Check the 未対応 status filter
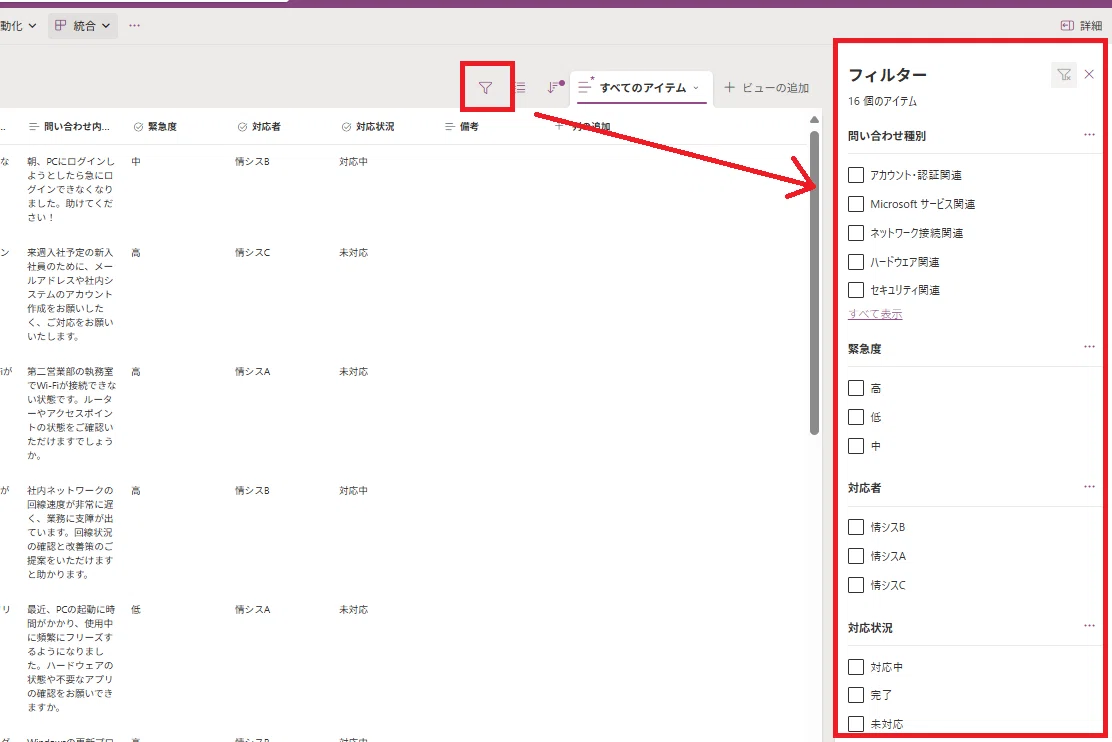The height and width of the screenshot is (742, 1112). point(856,724)
